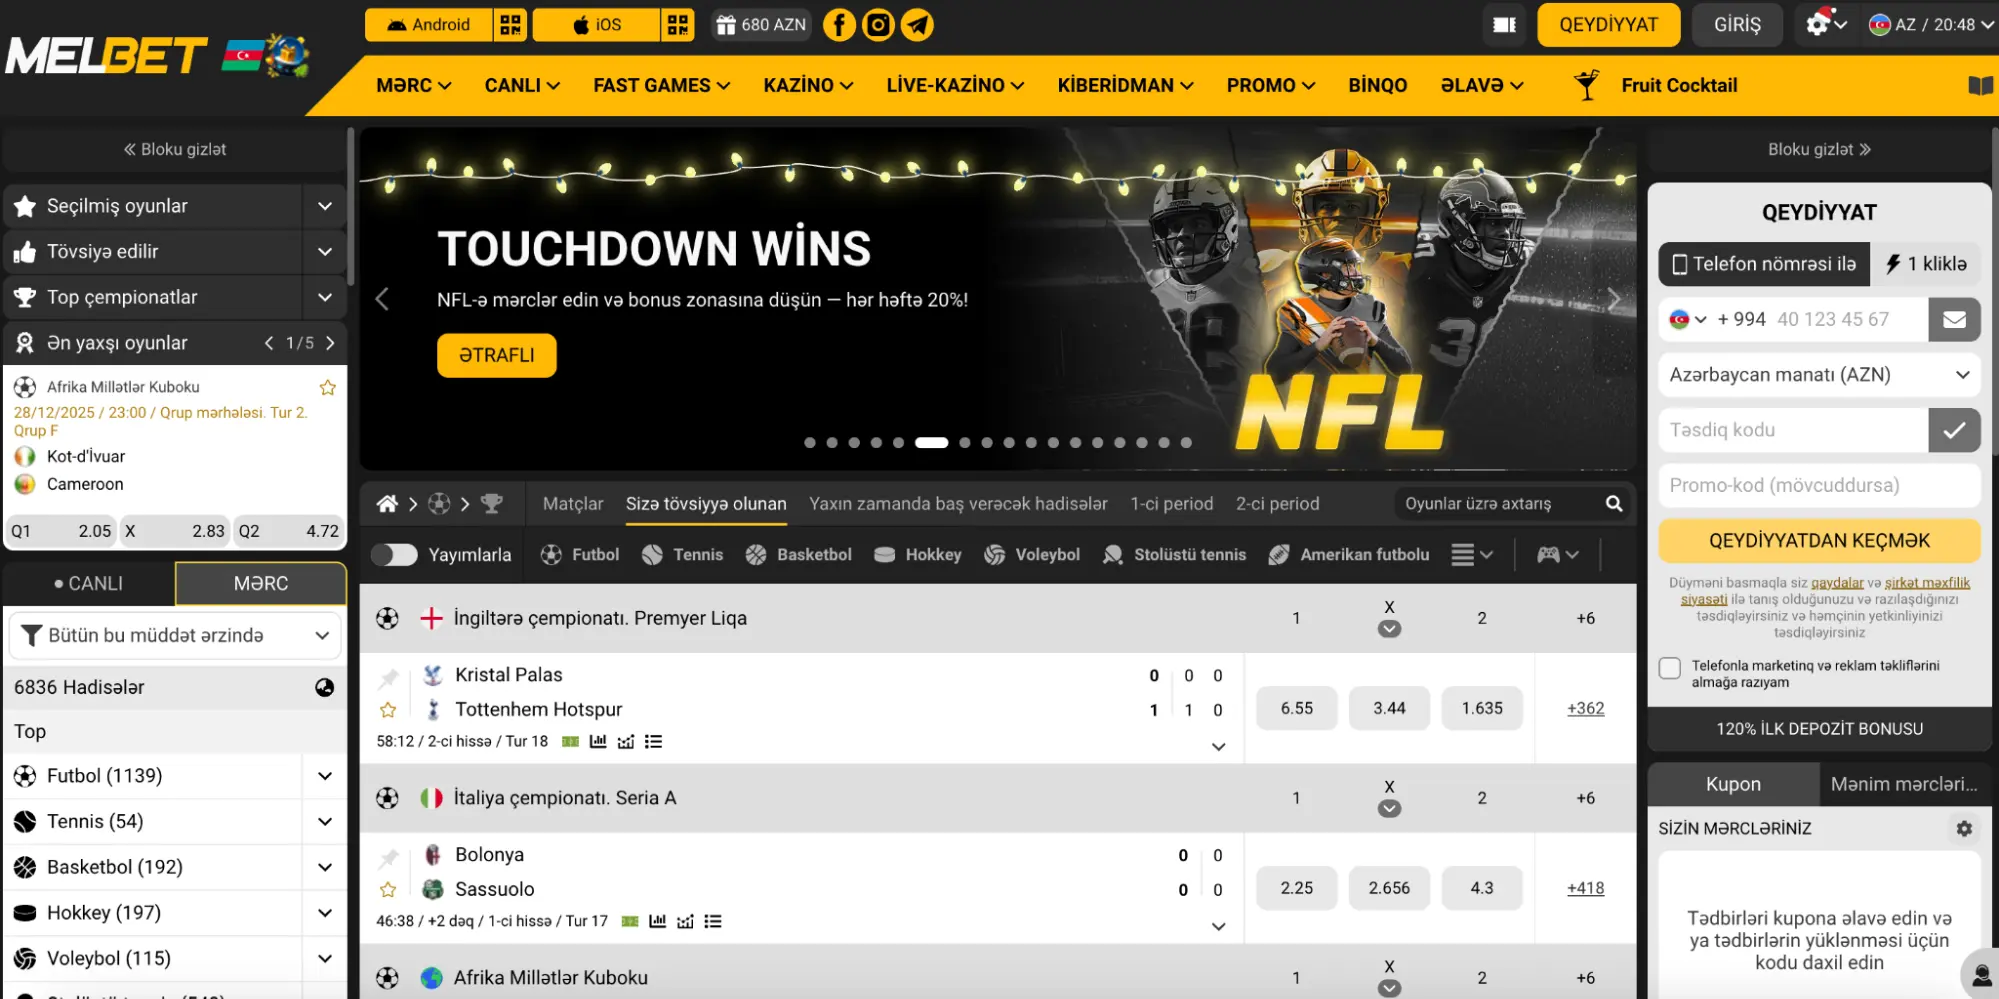
Task: Add Afrika Millətlər Kuboku match to favorites
Action: tap(327, 388)
